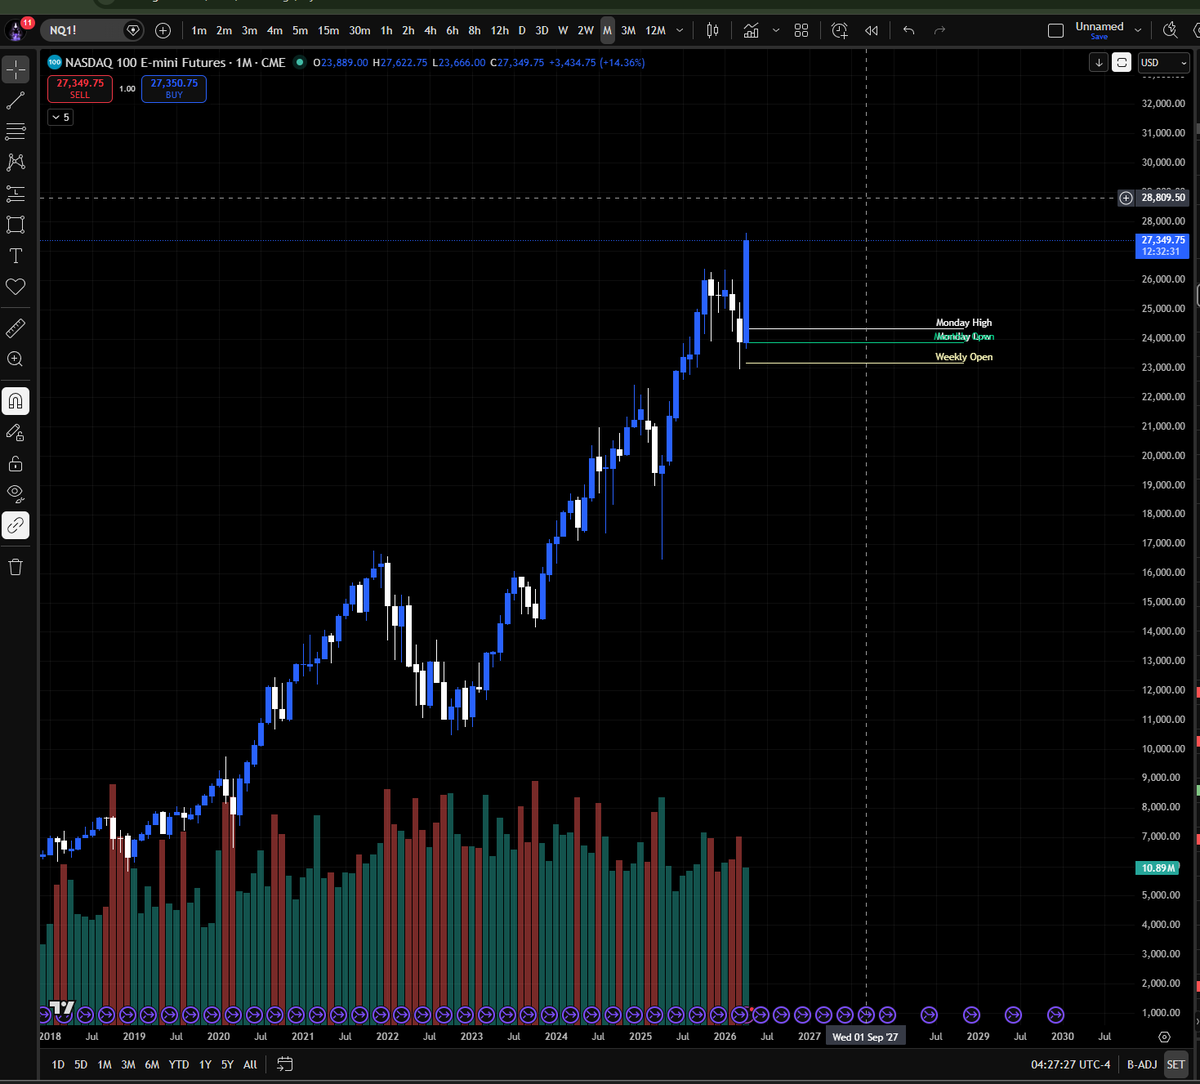
Task: Select the ruler Measure tool
Action: 15,328
